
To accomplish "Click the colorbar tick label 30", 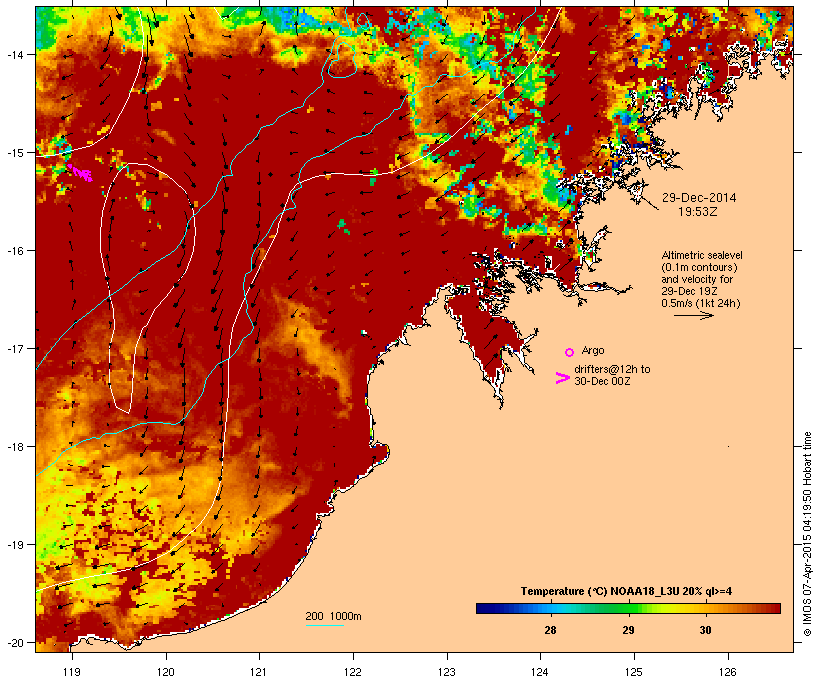I will click(705, 630).
